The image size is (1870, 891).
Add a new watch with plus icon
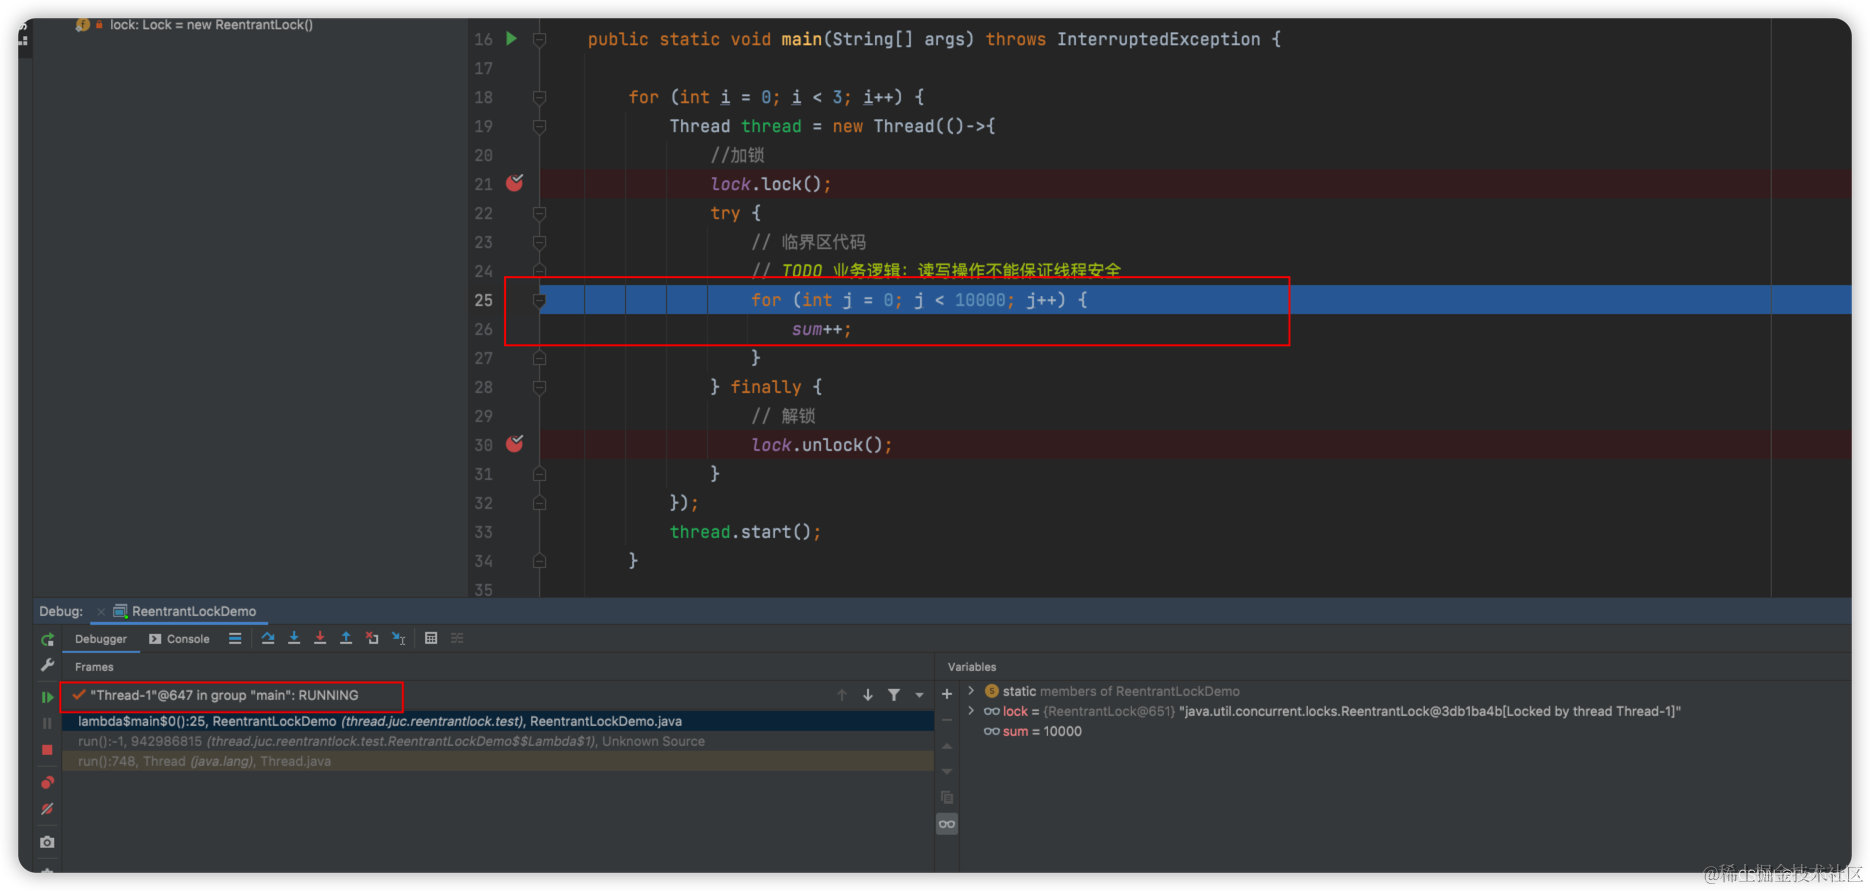947,694
